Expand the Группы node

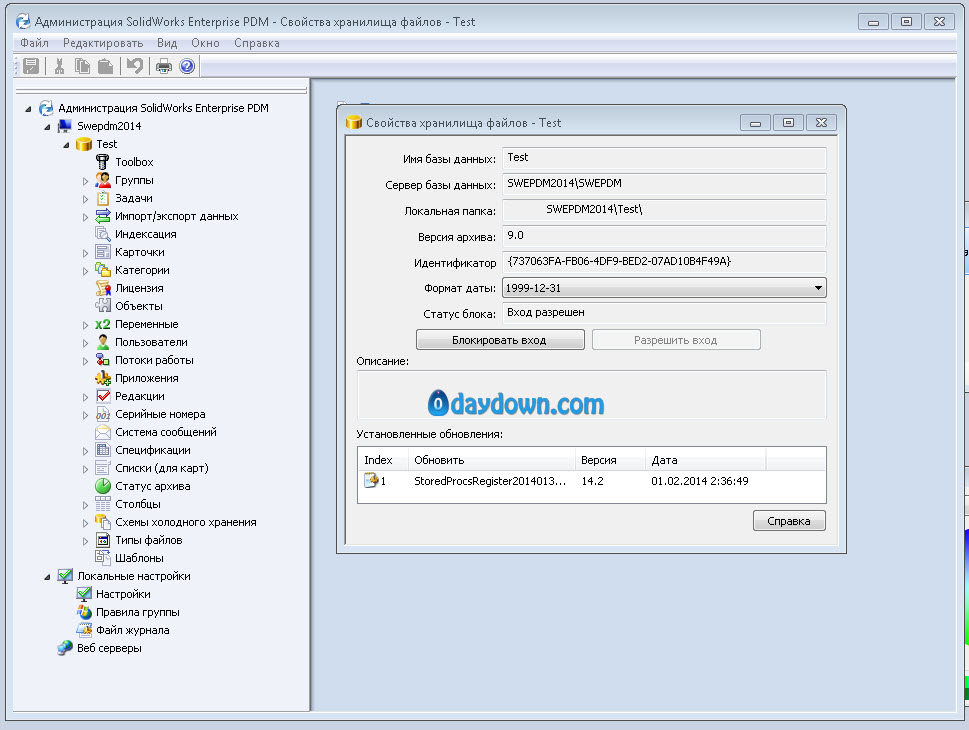[x=85, y=181]
